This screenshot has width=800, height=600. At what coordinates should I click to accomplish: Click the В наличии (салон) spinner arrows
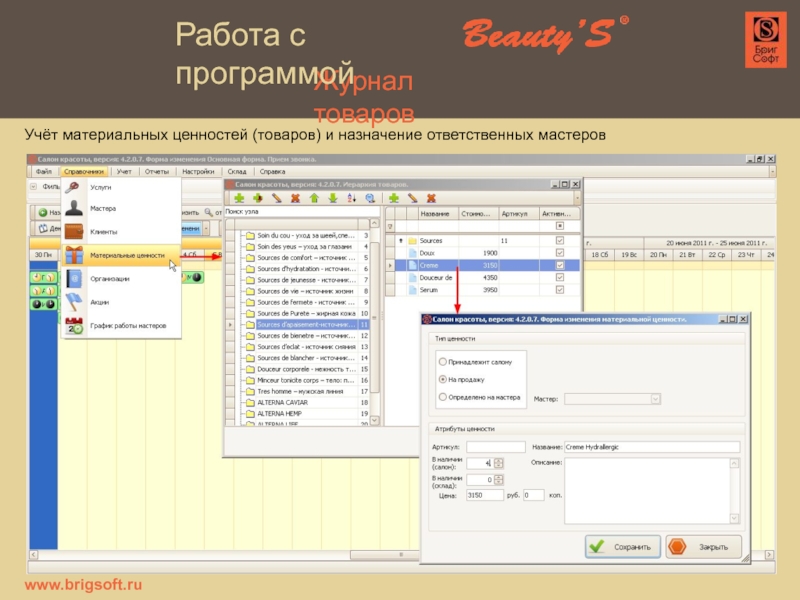click(x=498, y=463)
